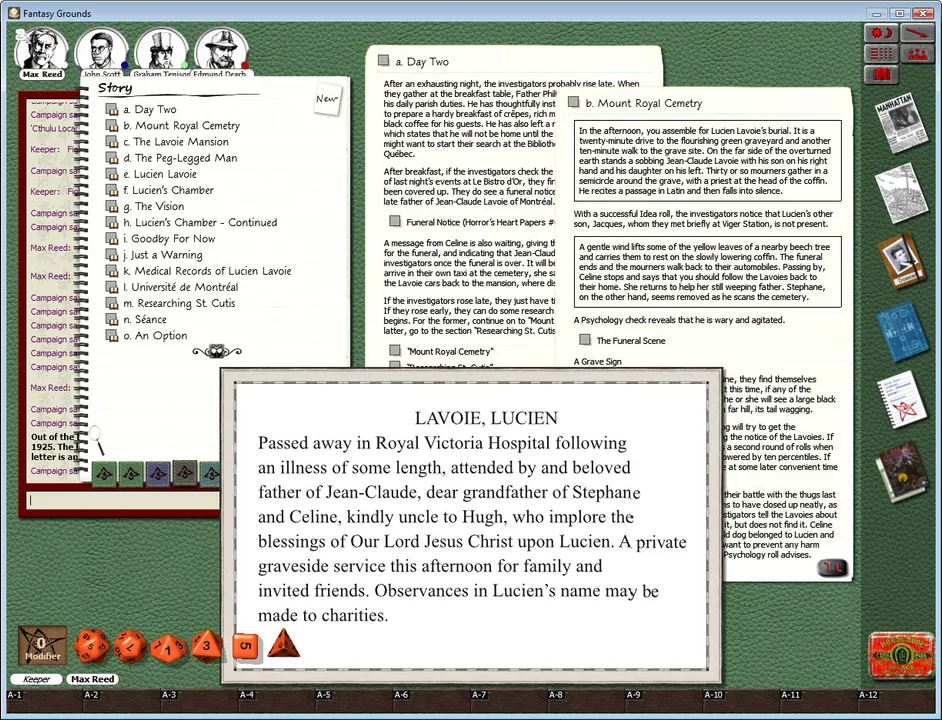Click the red grid list button
Viewport: 942px width, 720px height.
pos(881,54)
